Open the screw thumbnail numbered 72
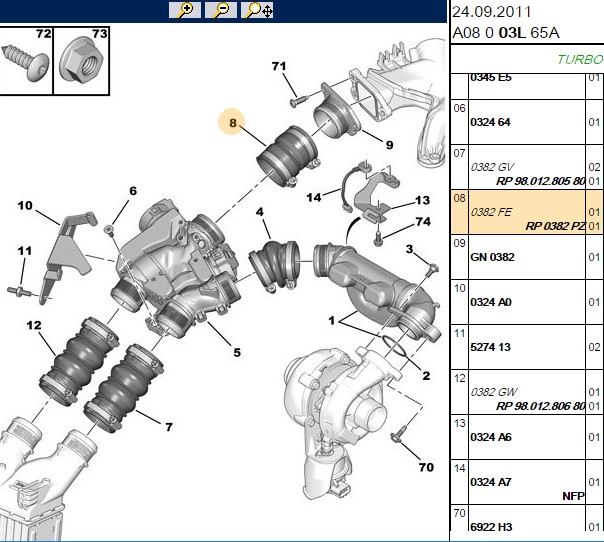The width and height of the screenshot is (604, 542). [x=26, y=60]
